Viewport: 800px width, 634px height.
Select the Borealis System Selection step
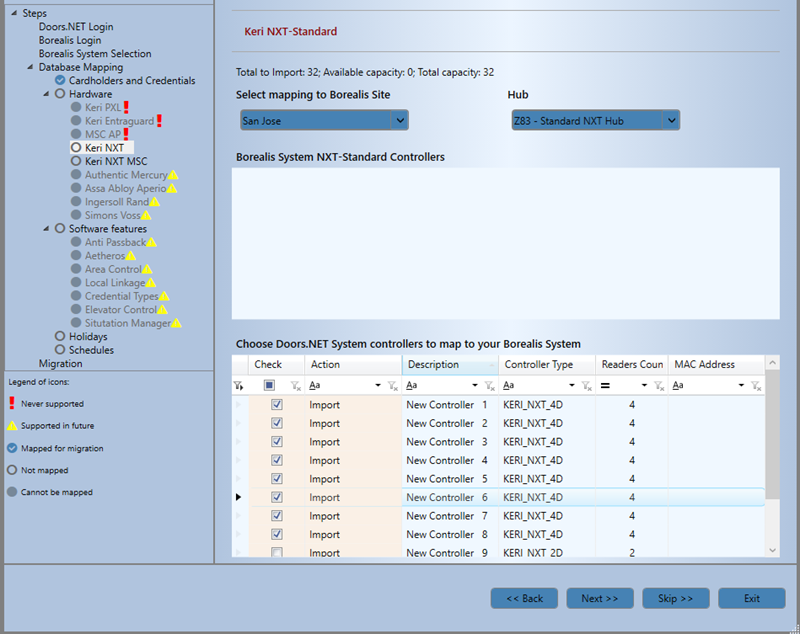coord(95,54)
